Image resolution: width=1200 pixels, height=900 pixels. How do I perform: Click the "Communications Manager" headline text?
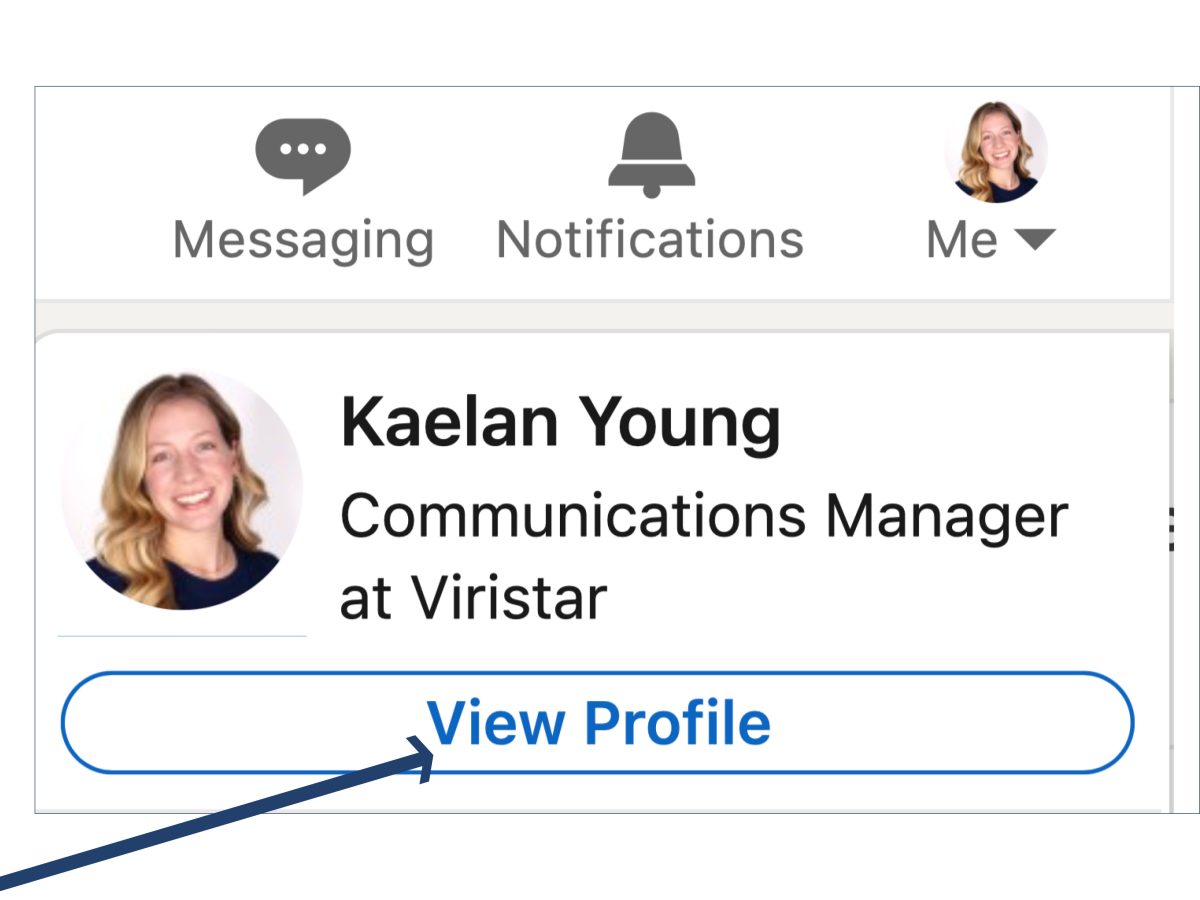[704, 517]
